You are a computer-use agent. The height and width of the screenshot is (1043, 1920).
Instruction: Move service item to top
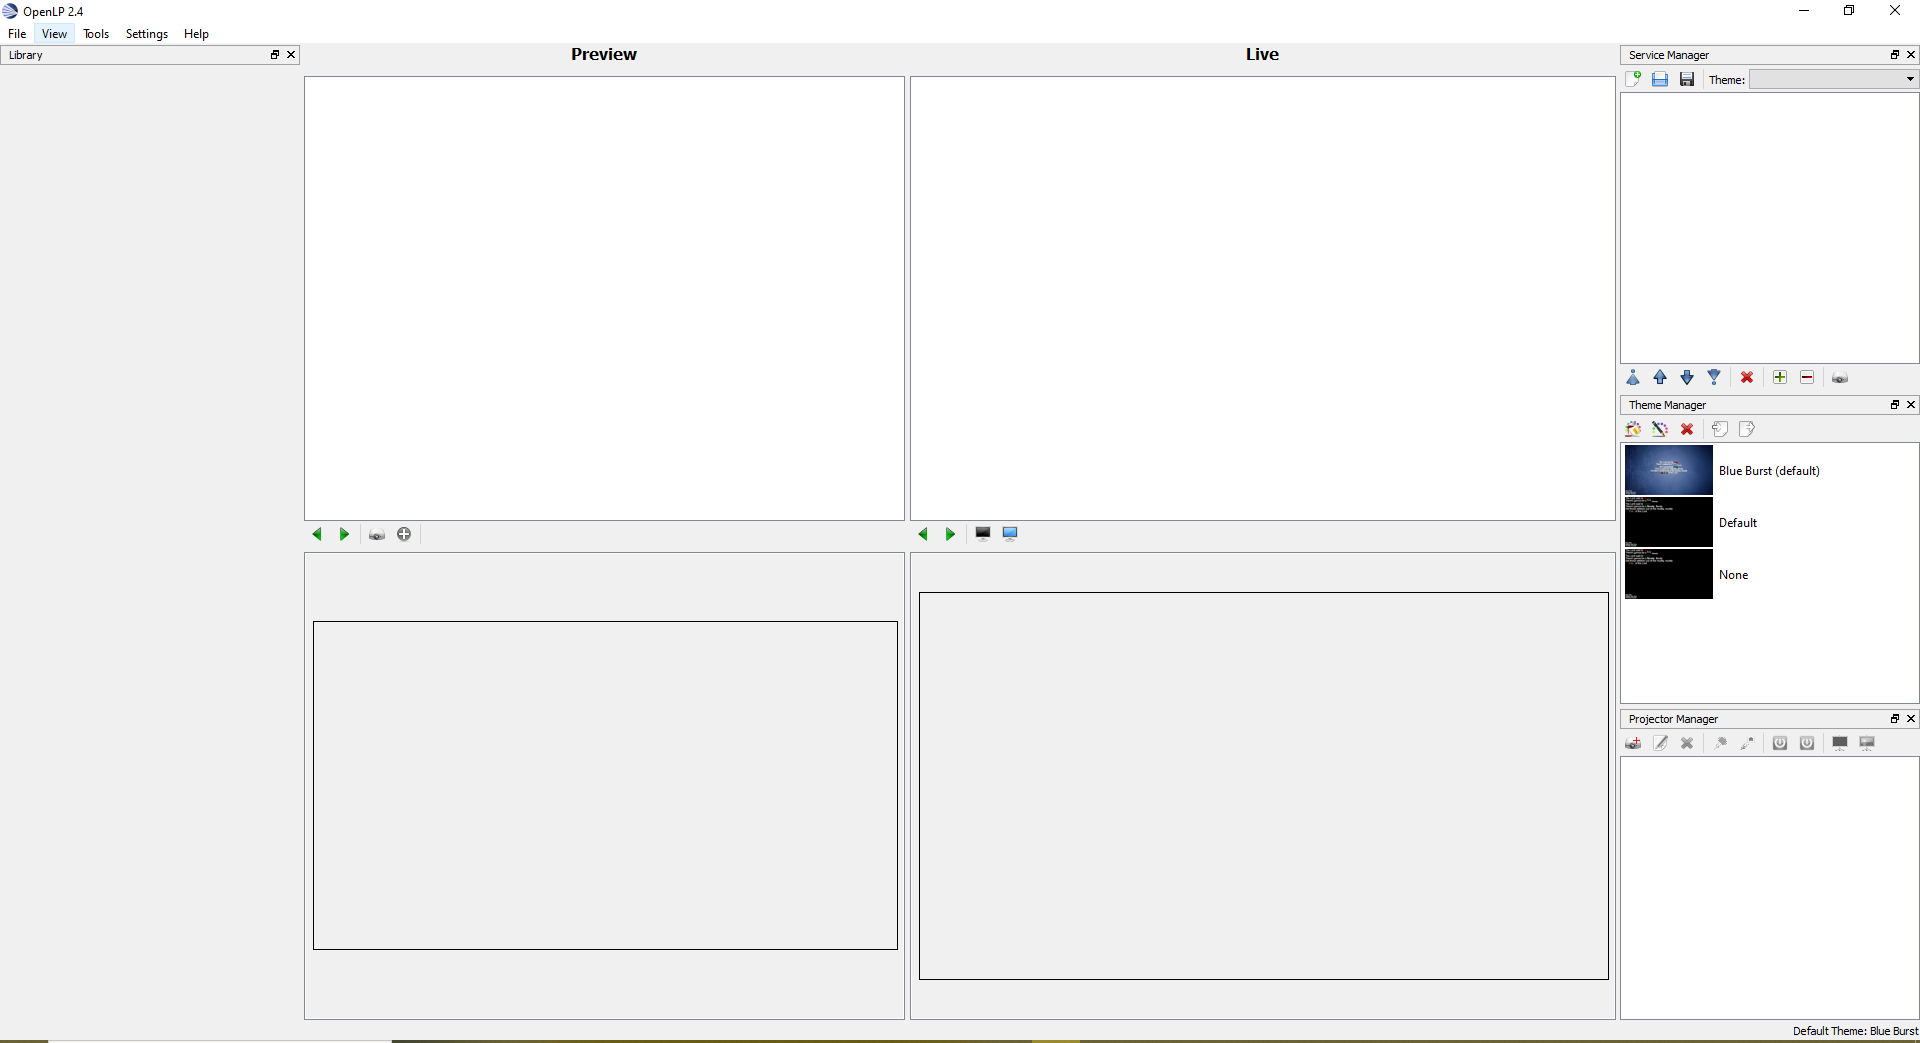click(x=1633, y=377)
